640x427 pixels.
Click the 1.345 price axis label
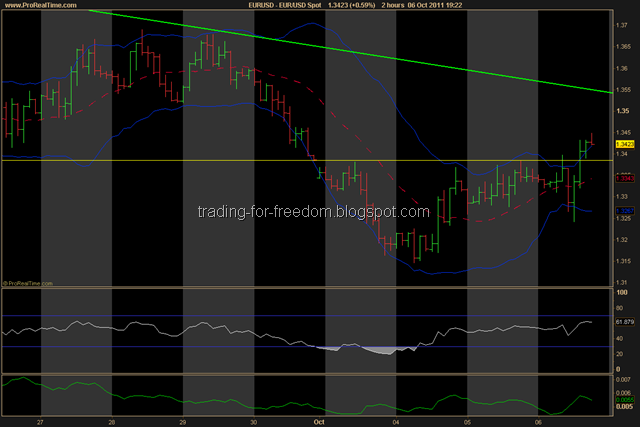[x=623, y=132]
